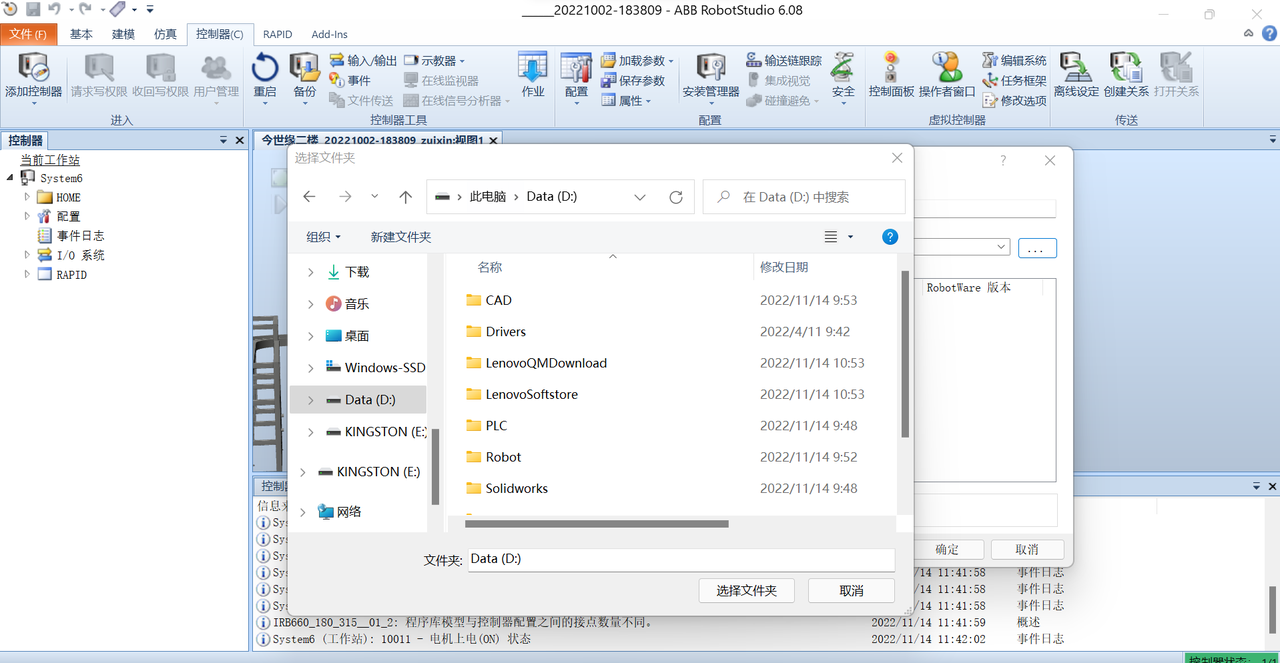
Task: Open the 仿真 (Simulation) ribbon tab
Action: coord(165,34)
